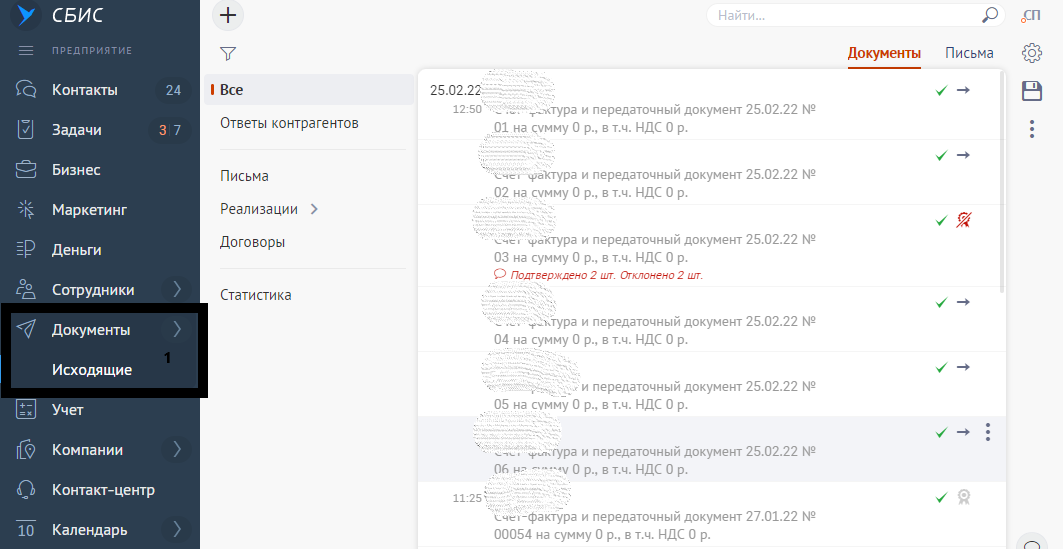Open the Договоры category
Screen dimensions: 1063x549
click(252, 242)
